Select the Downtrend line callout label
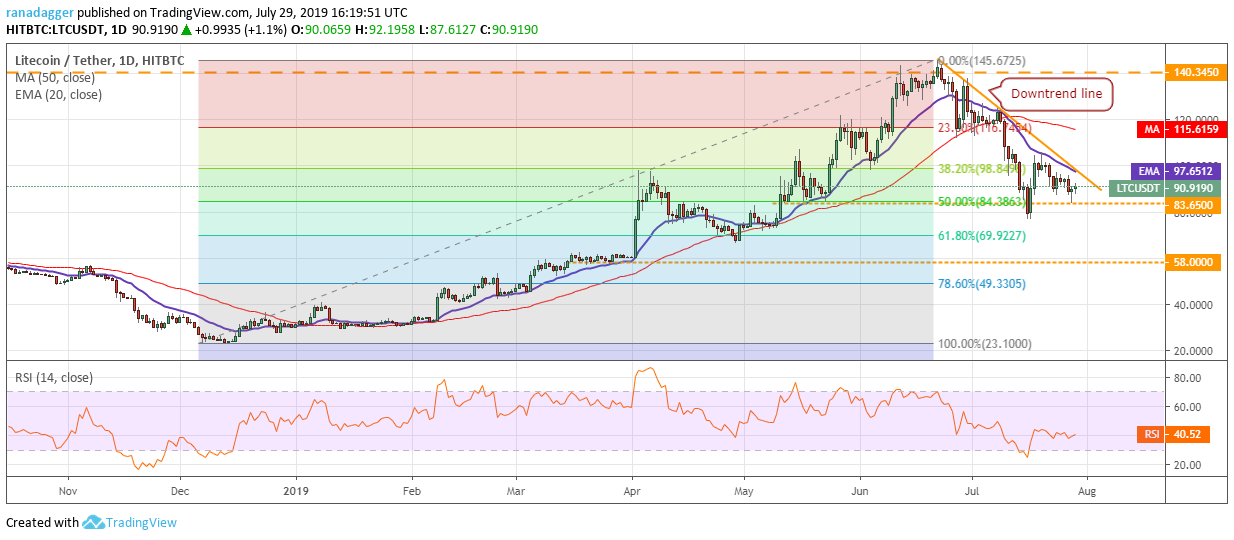 pyautogui.click(x=1056, y=93)
